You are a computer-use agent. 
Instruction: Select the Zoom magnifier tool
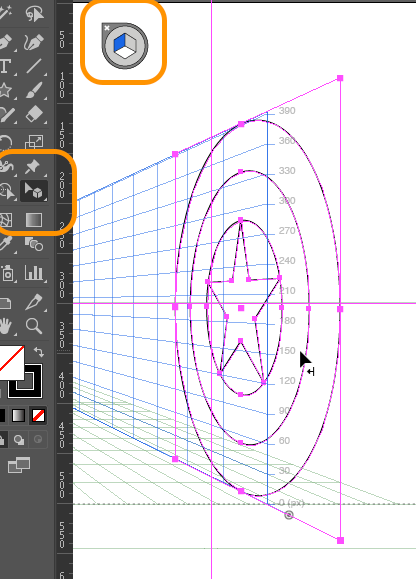[x=34, y=326]
